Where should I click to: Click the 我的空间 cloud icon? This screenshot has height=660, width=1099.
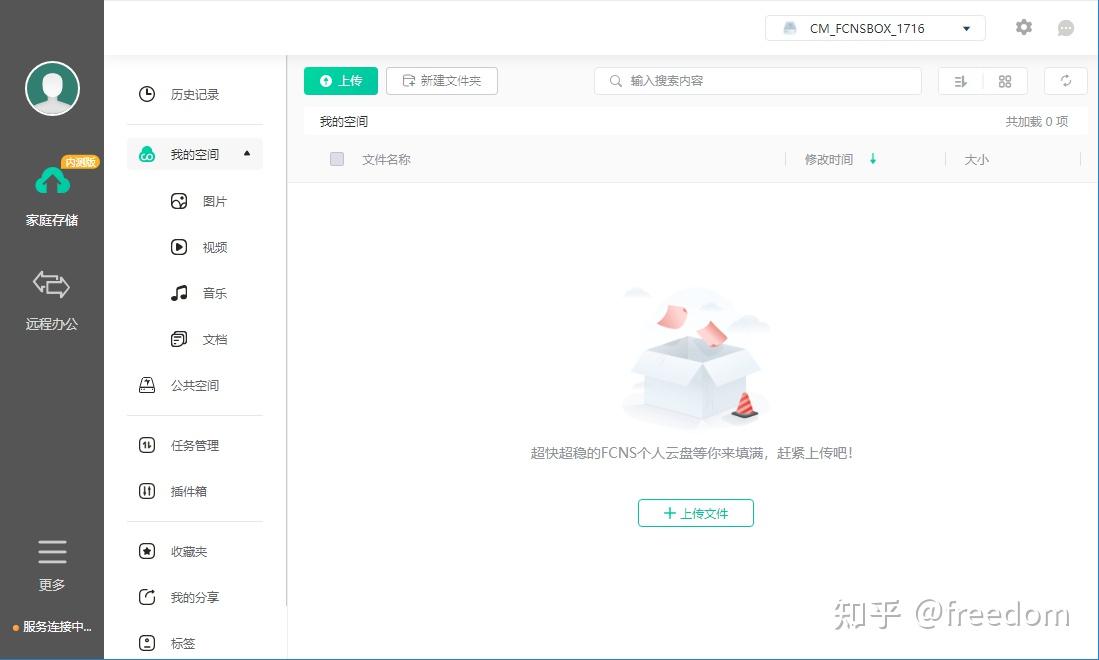pos(146,154)
